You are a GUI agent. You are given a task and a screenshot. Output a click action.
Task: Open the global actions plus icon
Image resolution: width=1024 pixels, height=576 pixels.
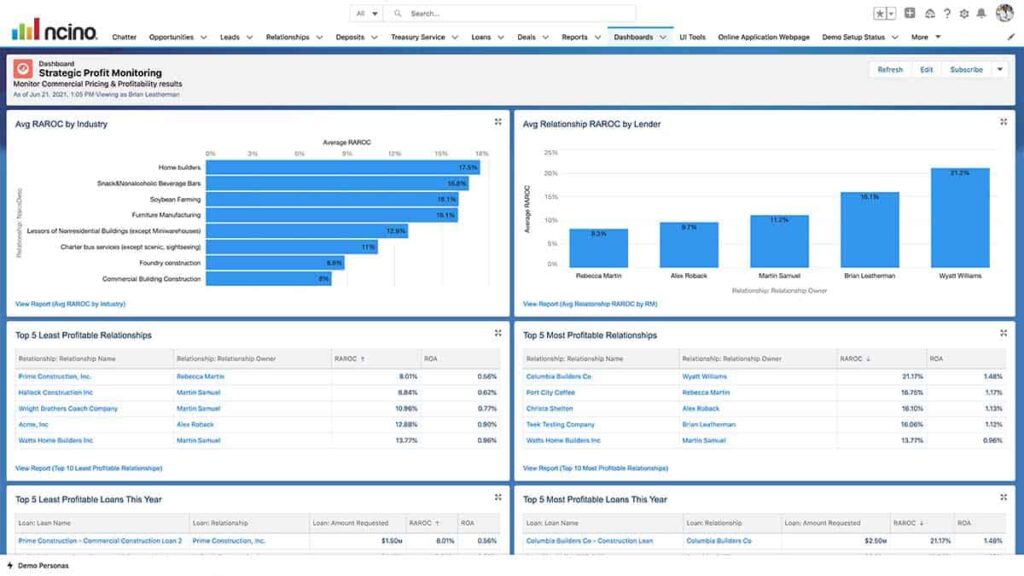910,13
